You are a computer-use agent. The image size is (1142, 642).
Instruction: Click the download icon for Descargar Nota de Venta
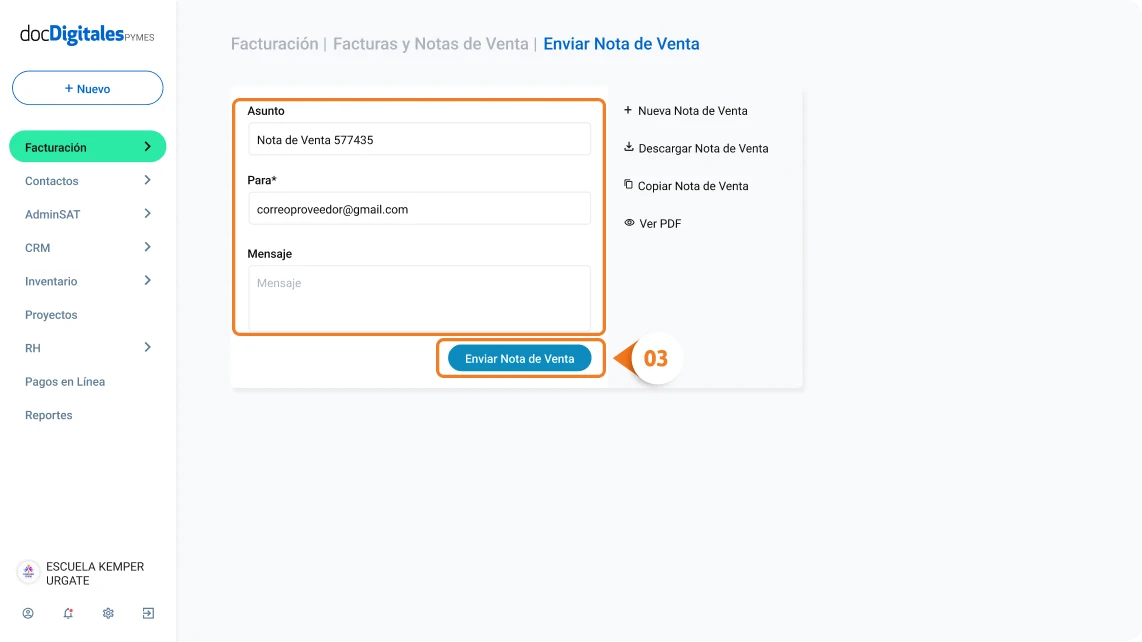[629, 148]
